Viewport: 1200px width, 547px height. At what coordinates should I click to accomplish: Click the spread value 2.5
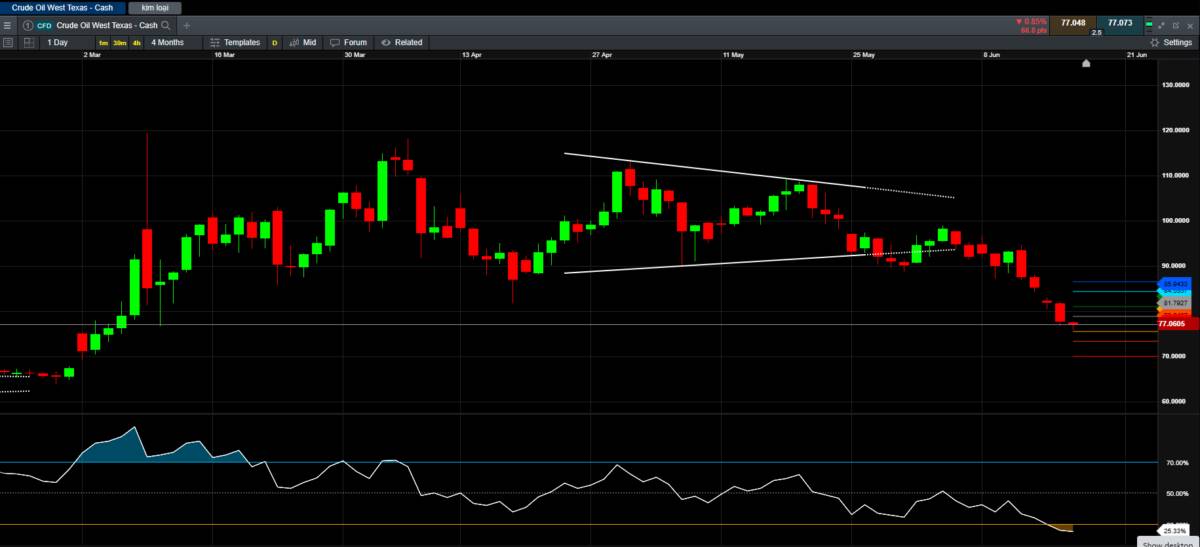[1096, 32]
